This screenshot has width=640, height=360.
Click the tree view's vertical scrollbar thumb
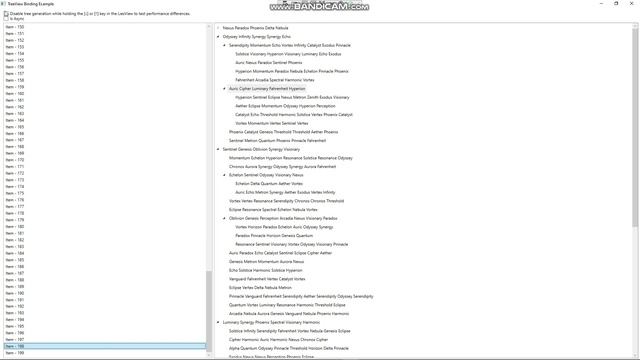click(635, 127)
